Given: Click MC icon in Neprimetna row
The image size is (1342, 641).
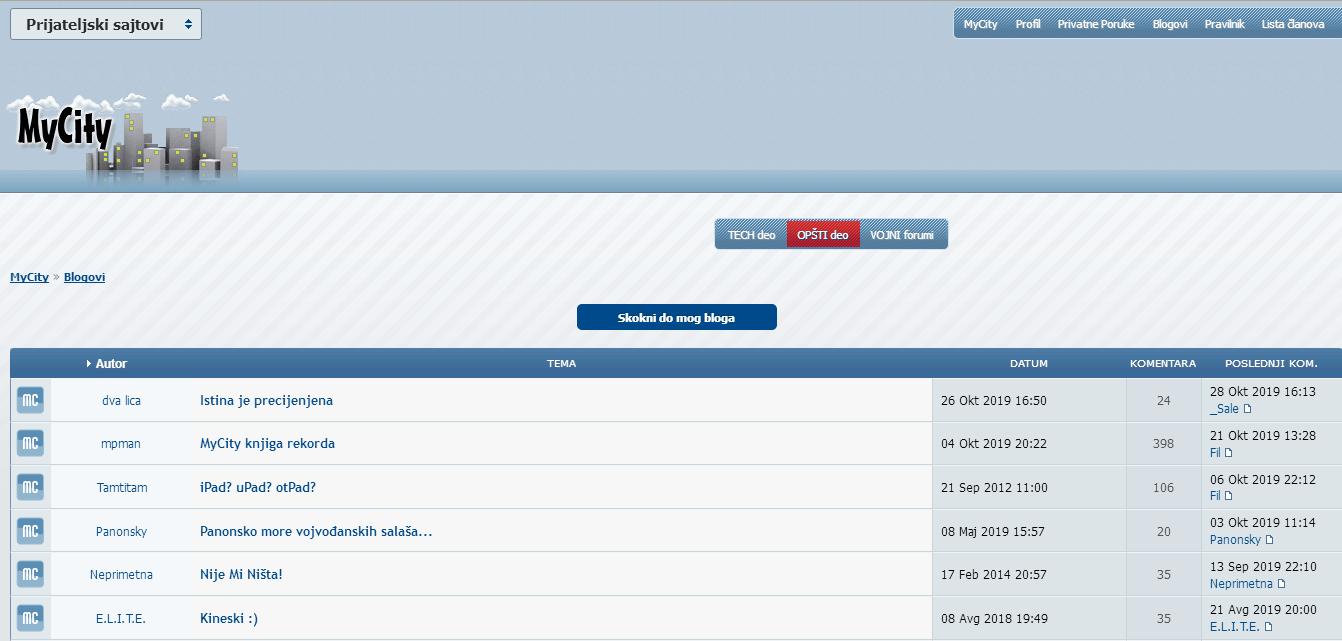Looking at the screenshot, I should coord(30,574).
